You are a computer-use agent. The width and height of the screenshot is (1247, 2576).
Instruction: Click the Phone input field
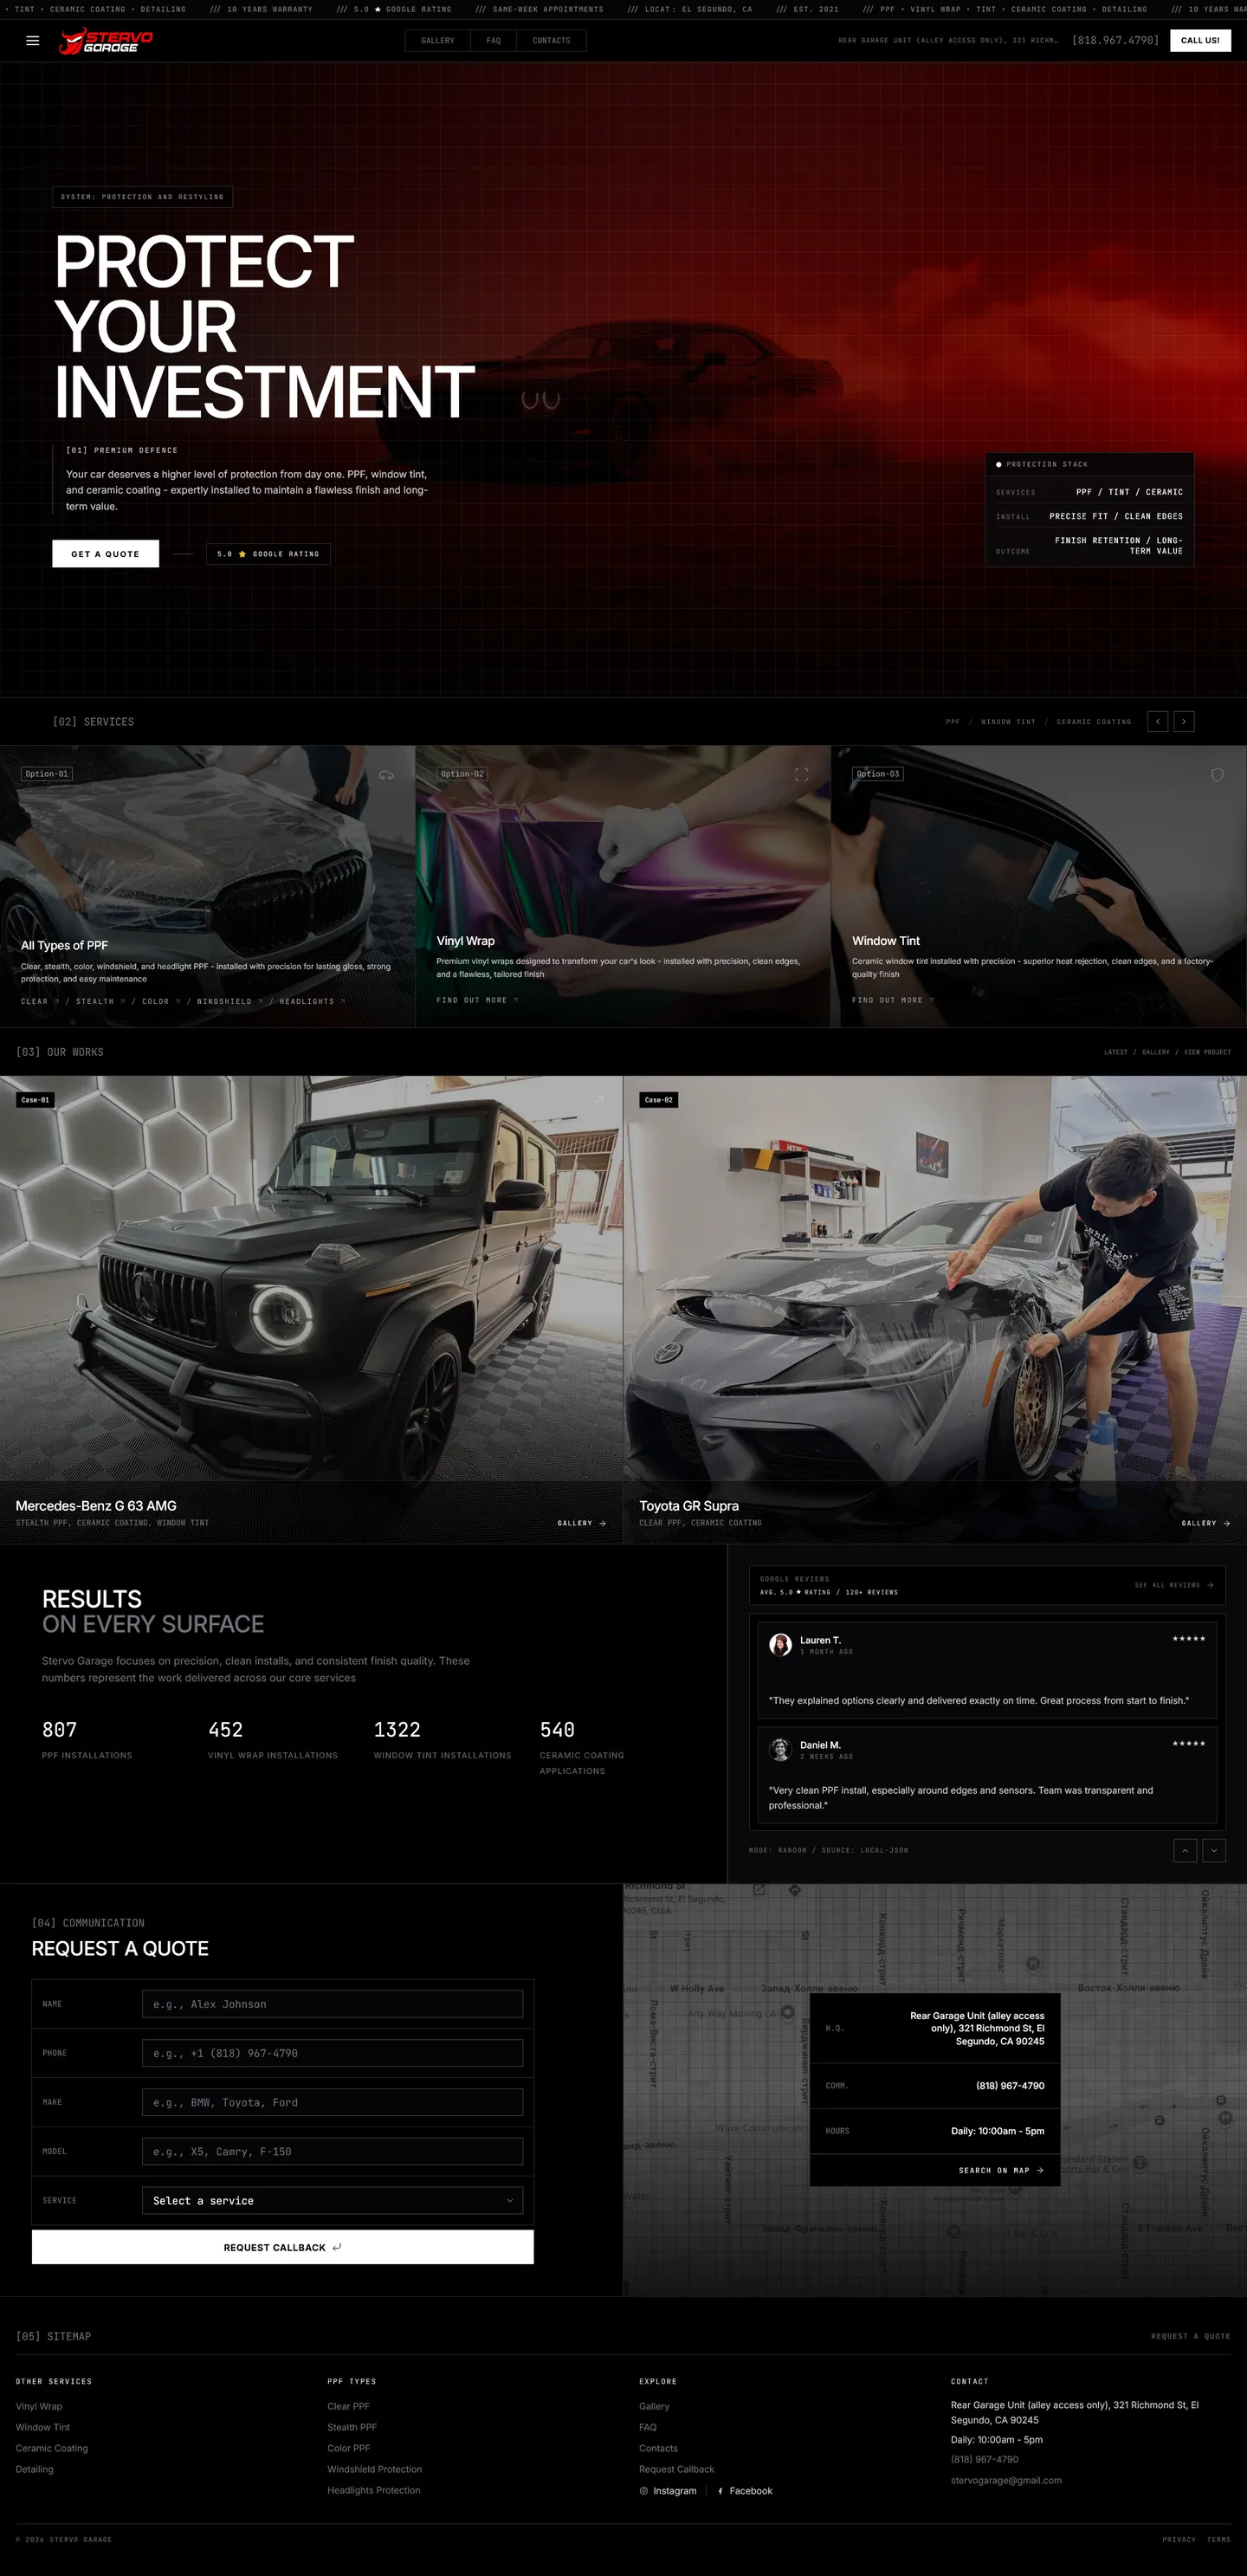[x=332, y=2053]
